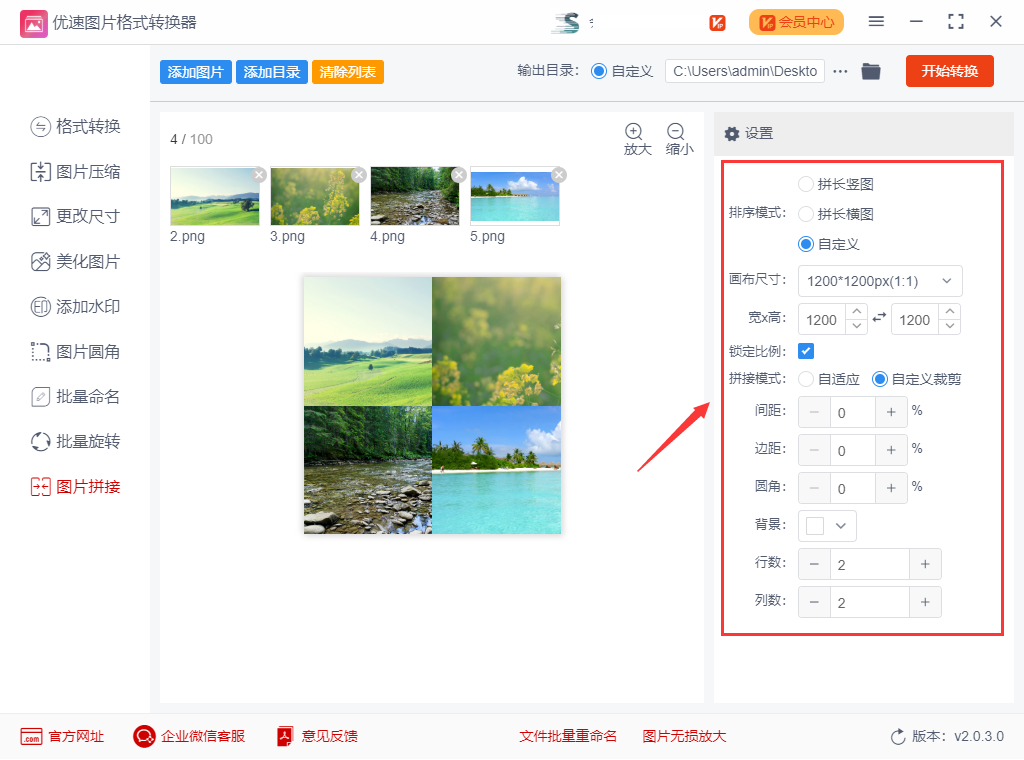Remove 4.png with its close icon
The height and width of the screenshot is (760, 1024).
(459, 174)
